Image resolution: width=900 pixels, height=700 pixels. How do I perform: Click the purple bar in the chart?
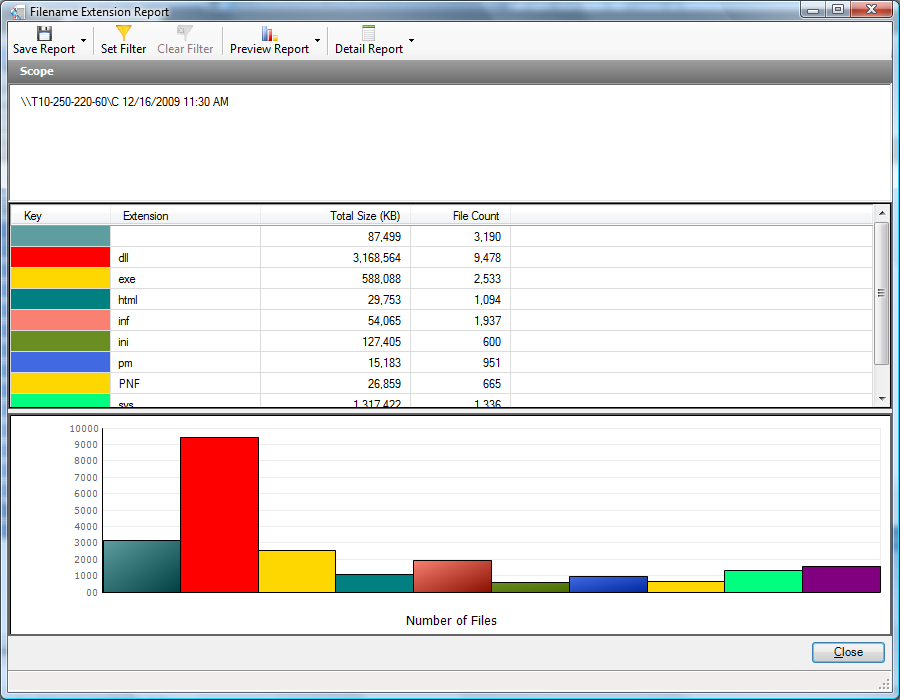841,579
